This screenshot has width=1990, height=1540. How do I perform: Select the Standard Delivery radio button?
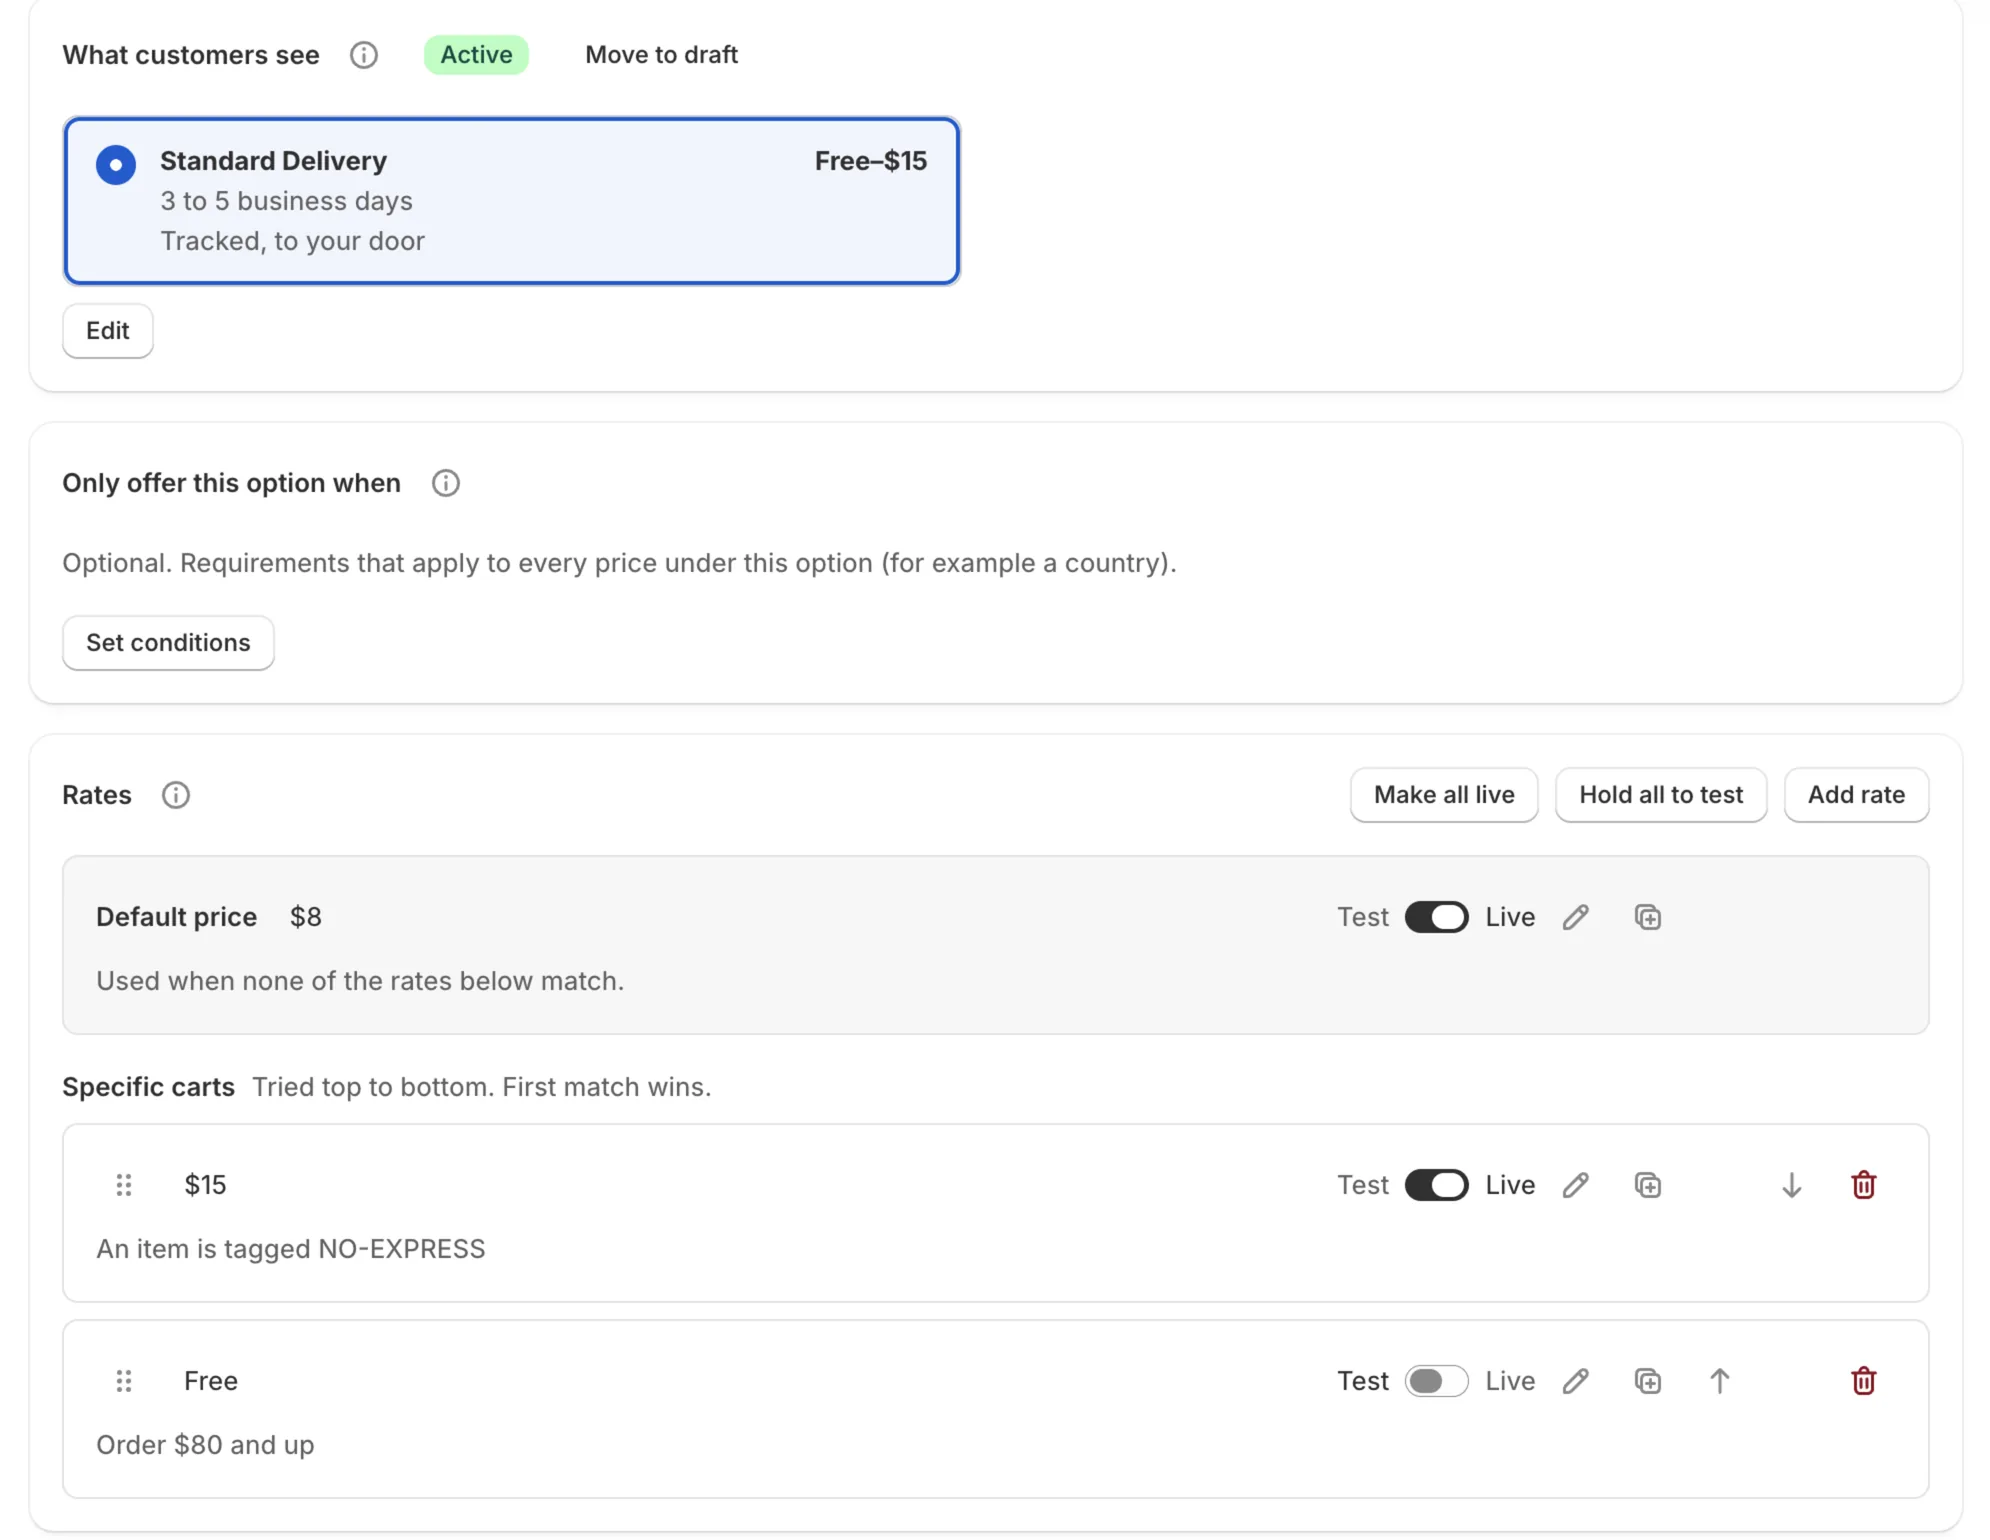click(x=116, y=165)
